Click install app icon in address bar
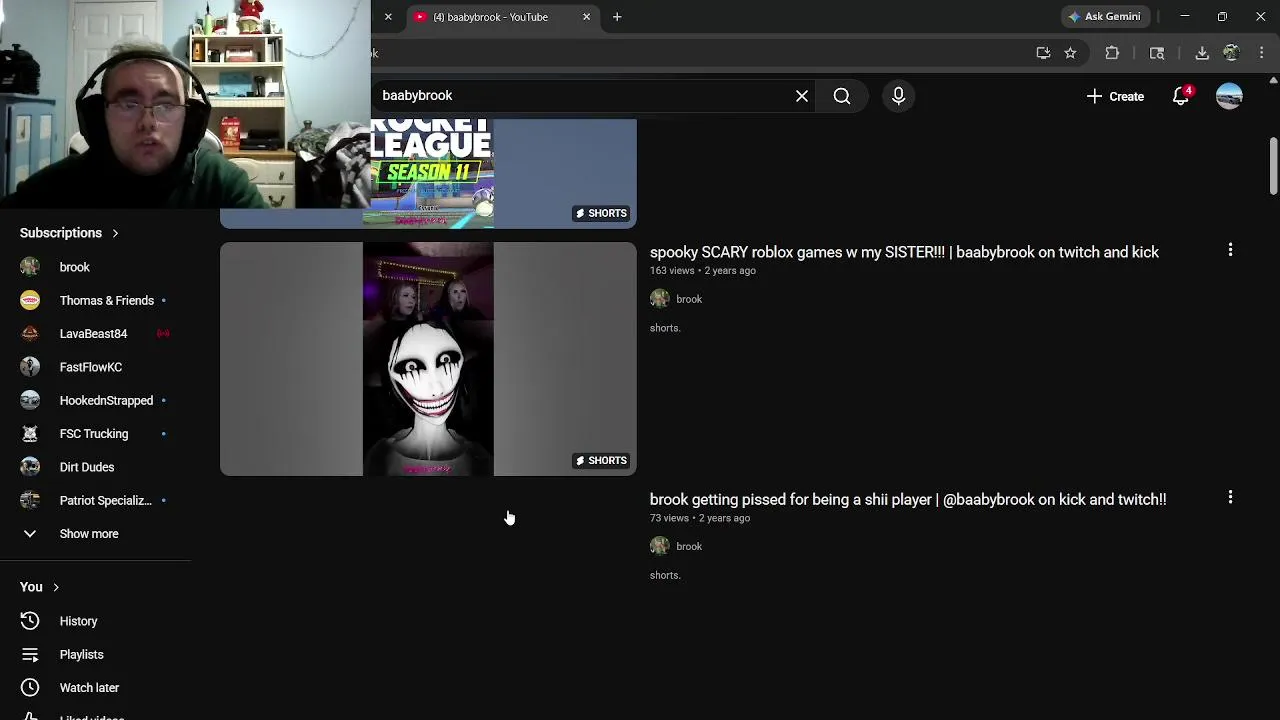This screenshot has width=1280, height=720. click(x=1043, y=53)
